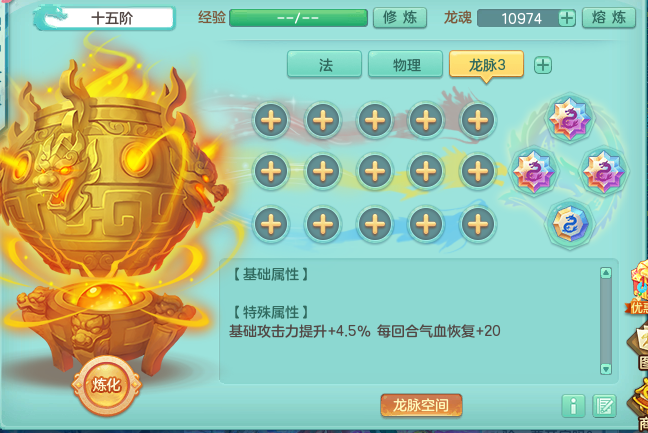Select the bottom blue dragon gem
The height and width of the screenshot is (433, 648).
pos(569,224)
